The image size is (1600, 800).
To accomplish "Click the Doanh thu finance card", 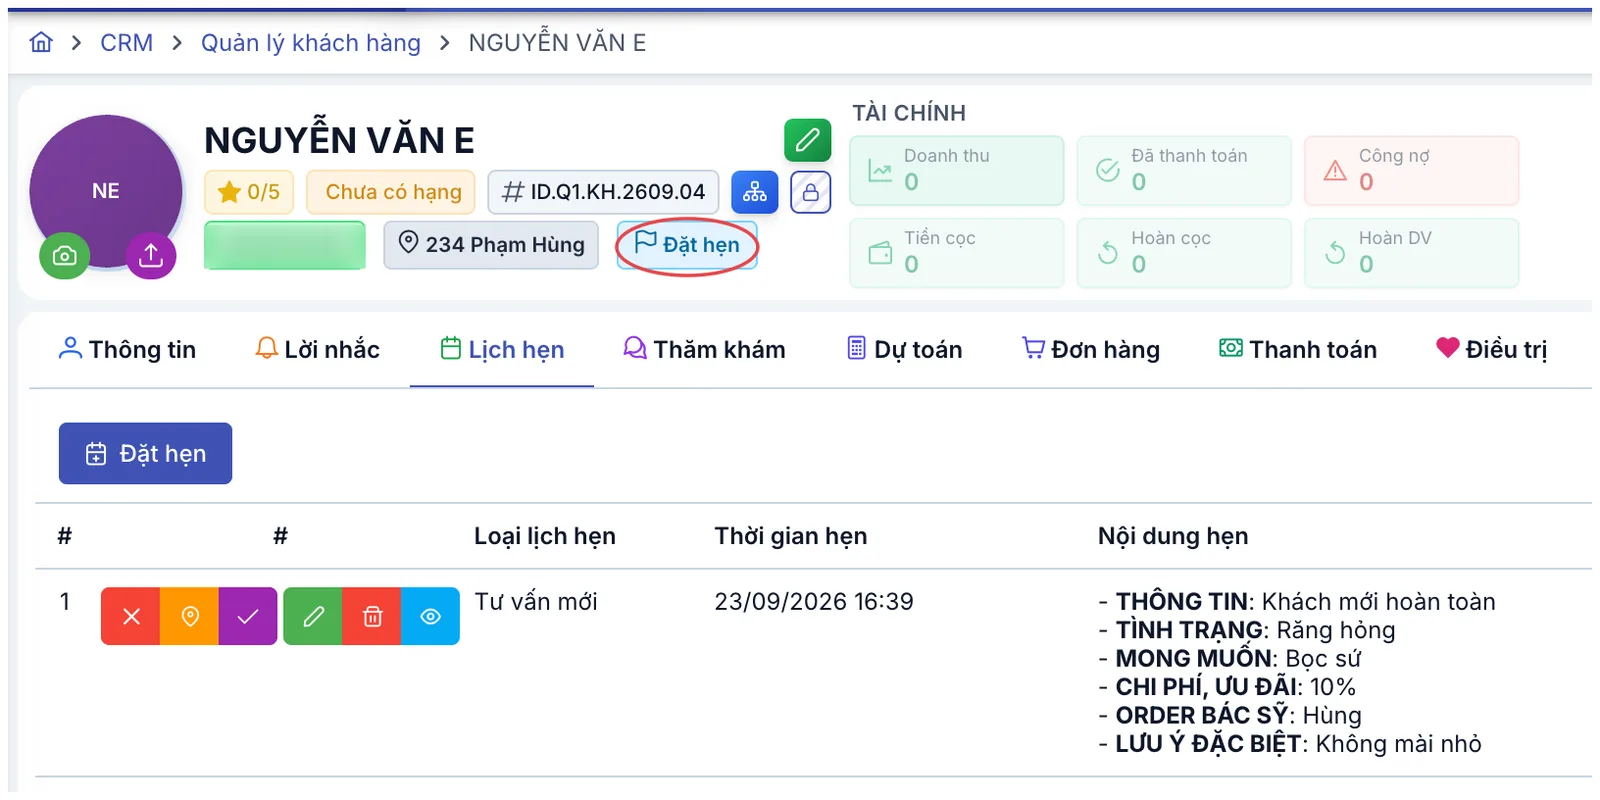I will (x=957, y=171).
